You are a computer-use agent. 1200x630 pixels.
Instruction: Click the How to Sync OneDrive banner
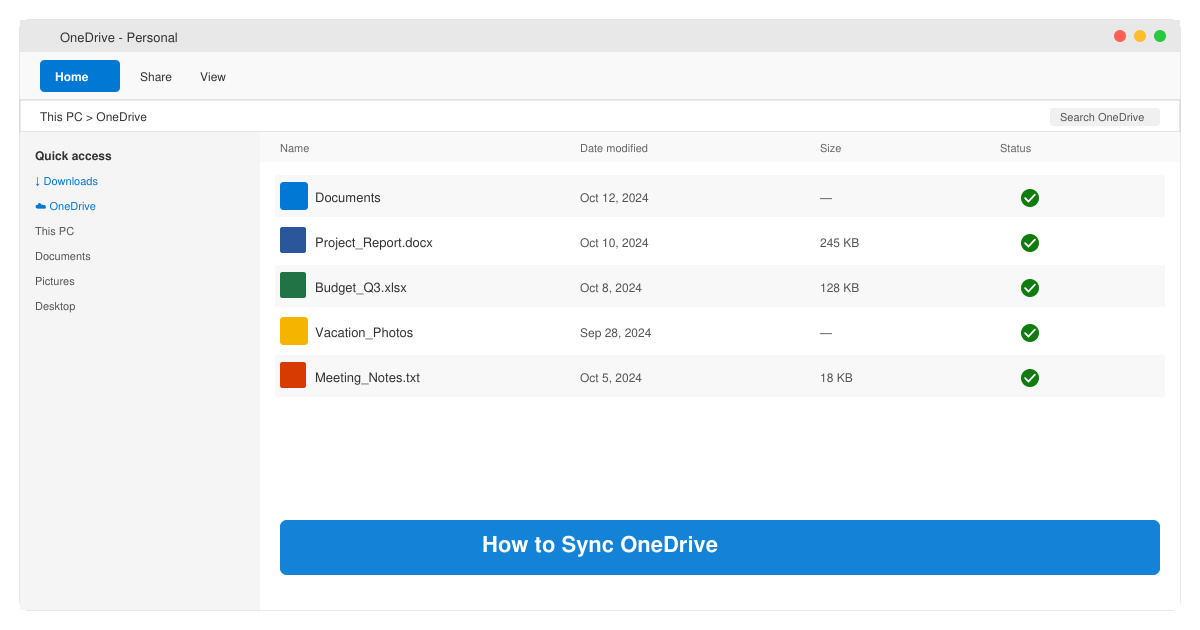click(x=720, y=547)
